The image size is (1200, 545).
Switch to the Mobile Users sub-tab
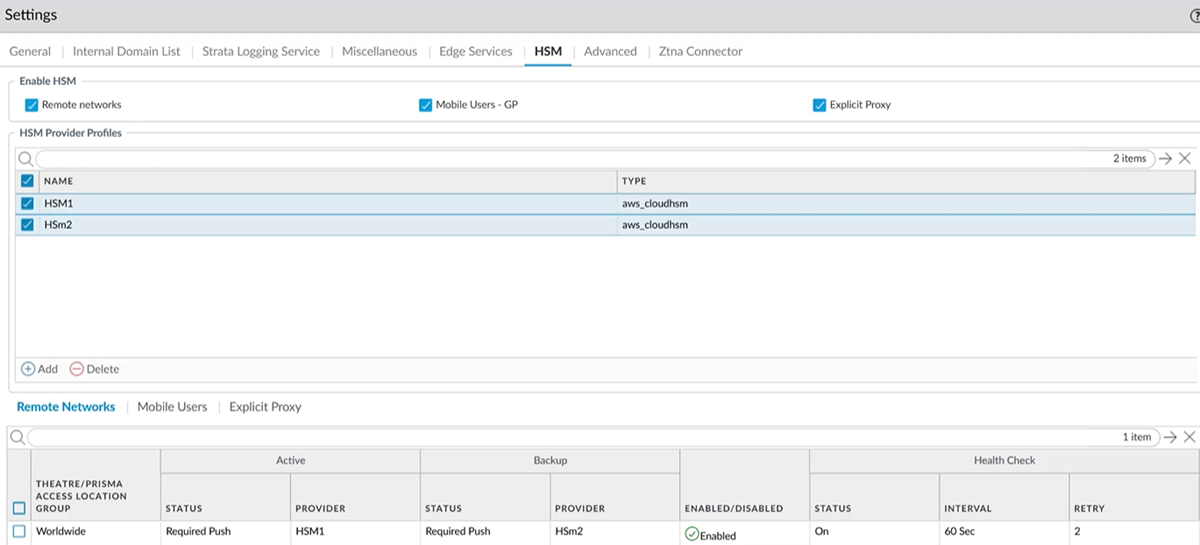[x=172, y=407]
